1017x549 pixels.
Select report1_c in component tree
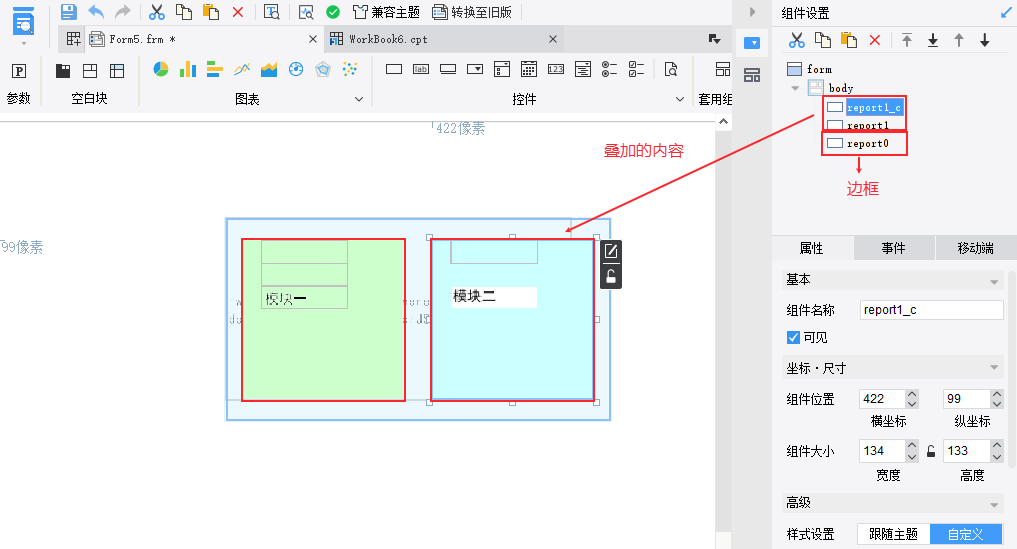coord(873,108)
